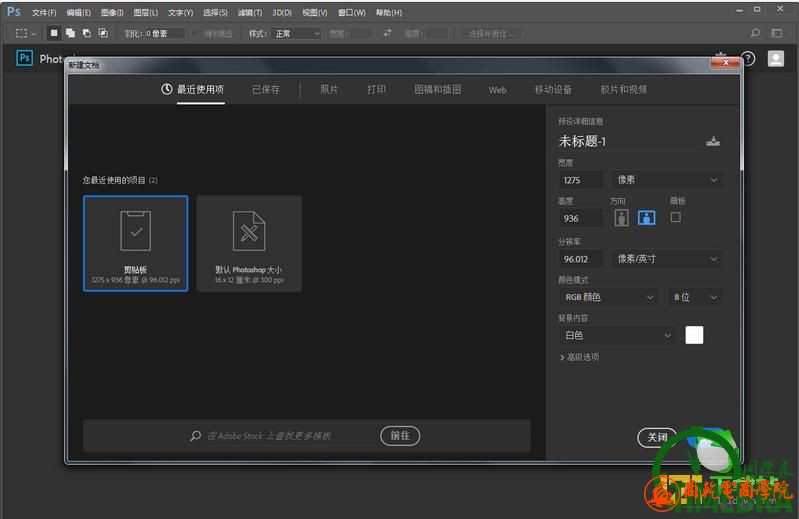
Task: Click the Adobe Stock template search field
Action: 289,436
